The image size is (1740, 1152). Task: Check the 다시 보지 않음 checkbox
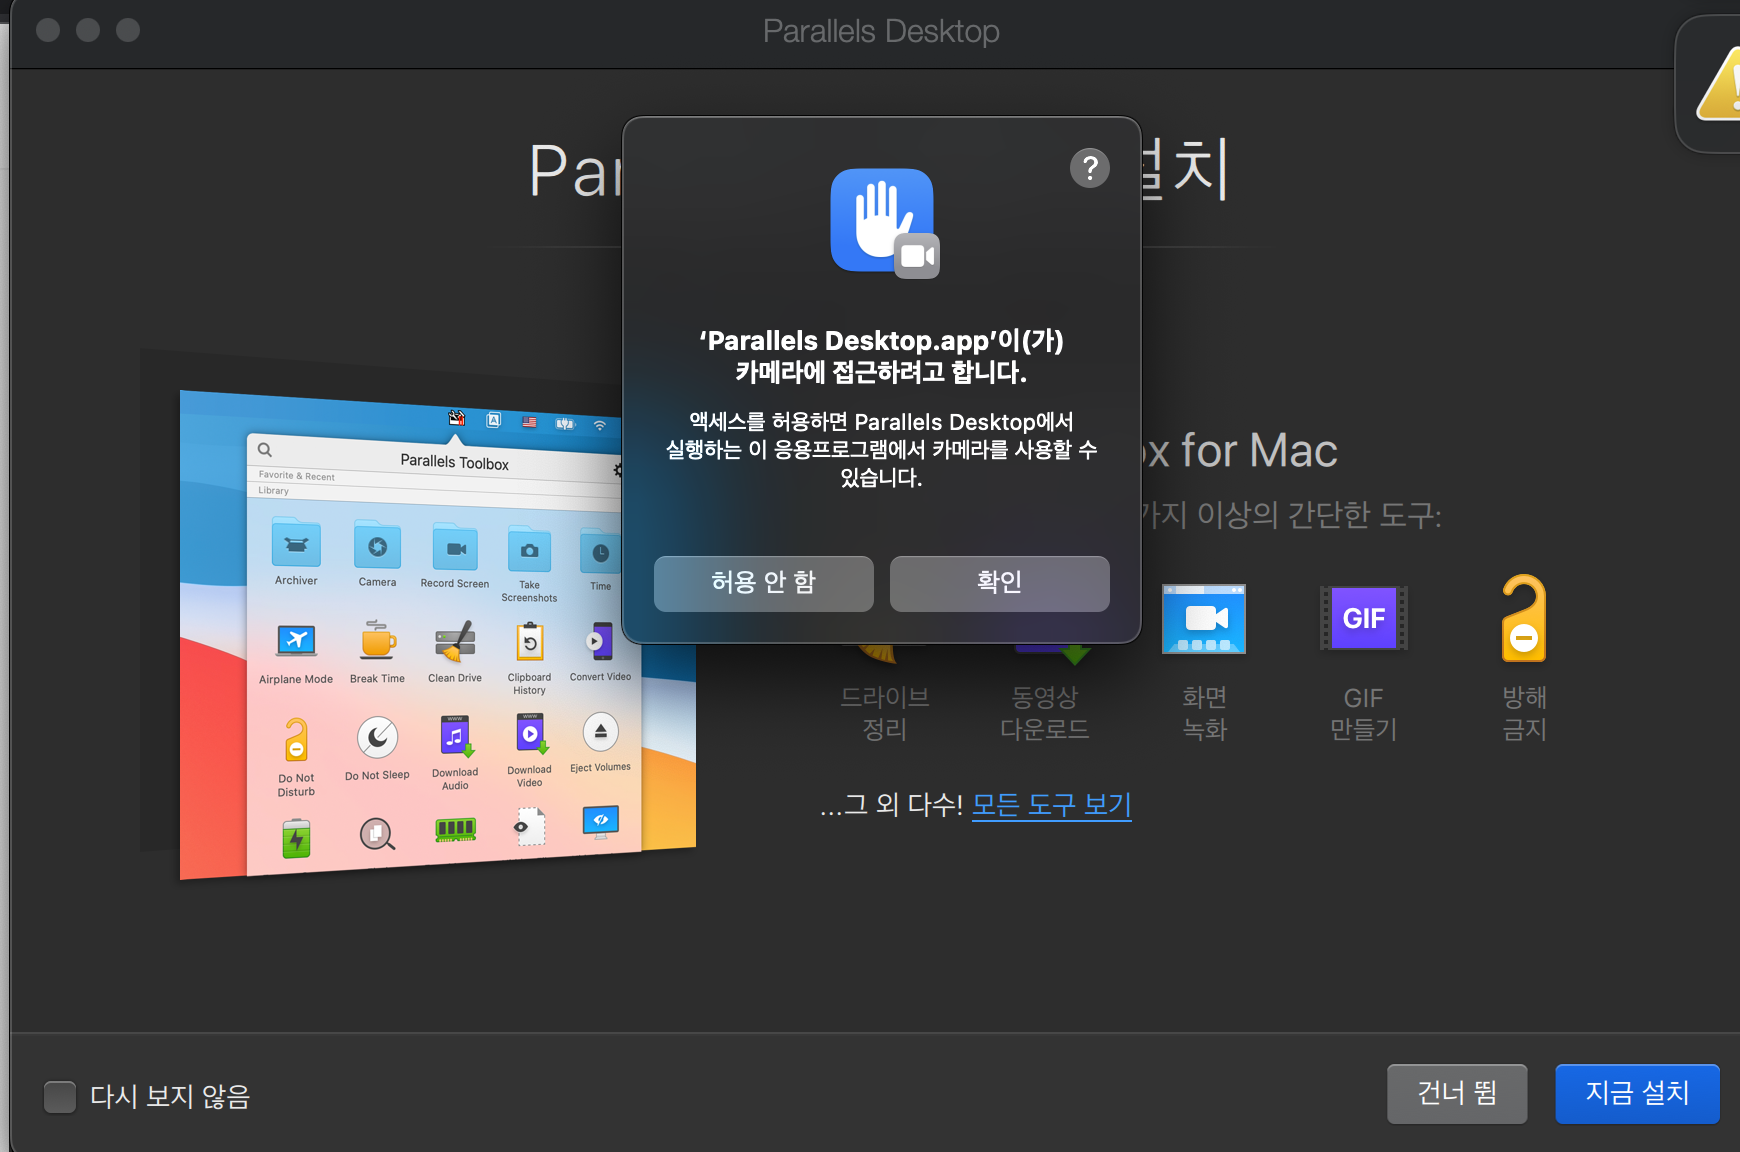[60, 1096]
